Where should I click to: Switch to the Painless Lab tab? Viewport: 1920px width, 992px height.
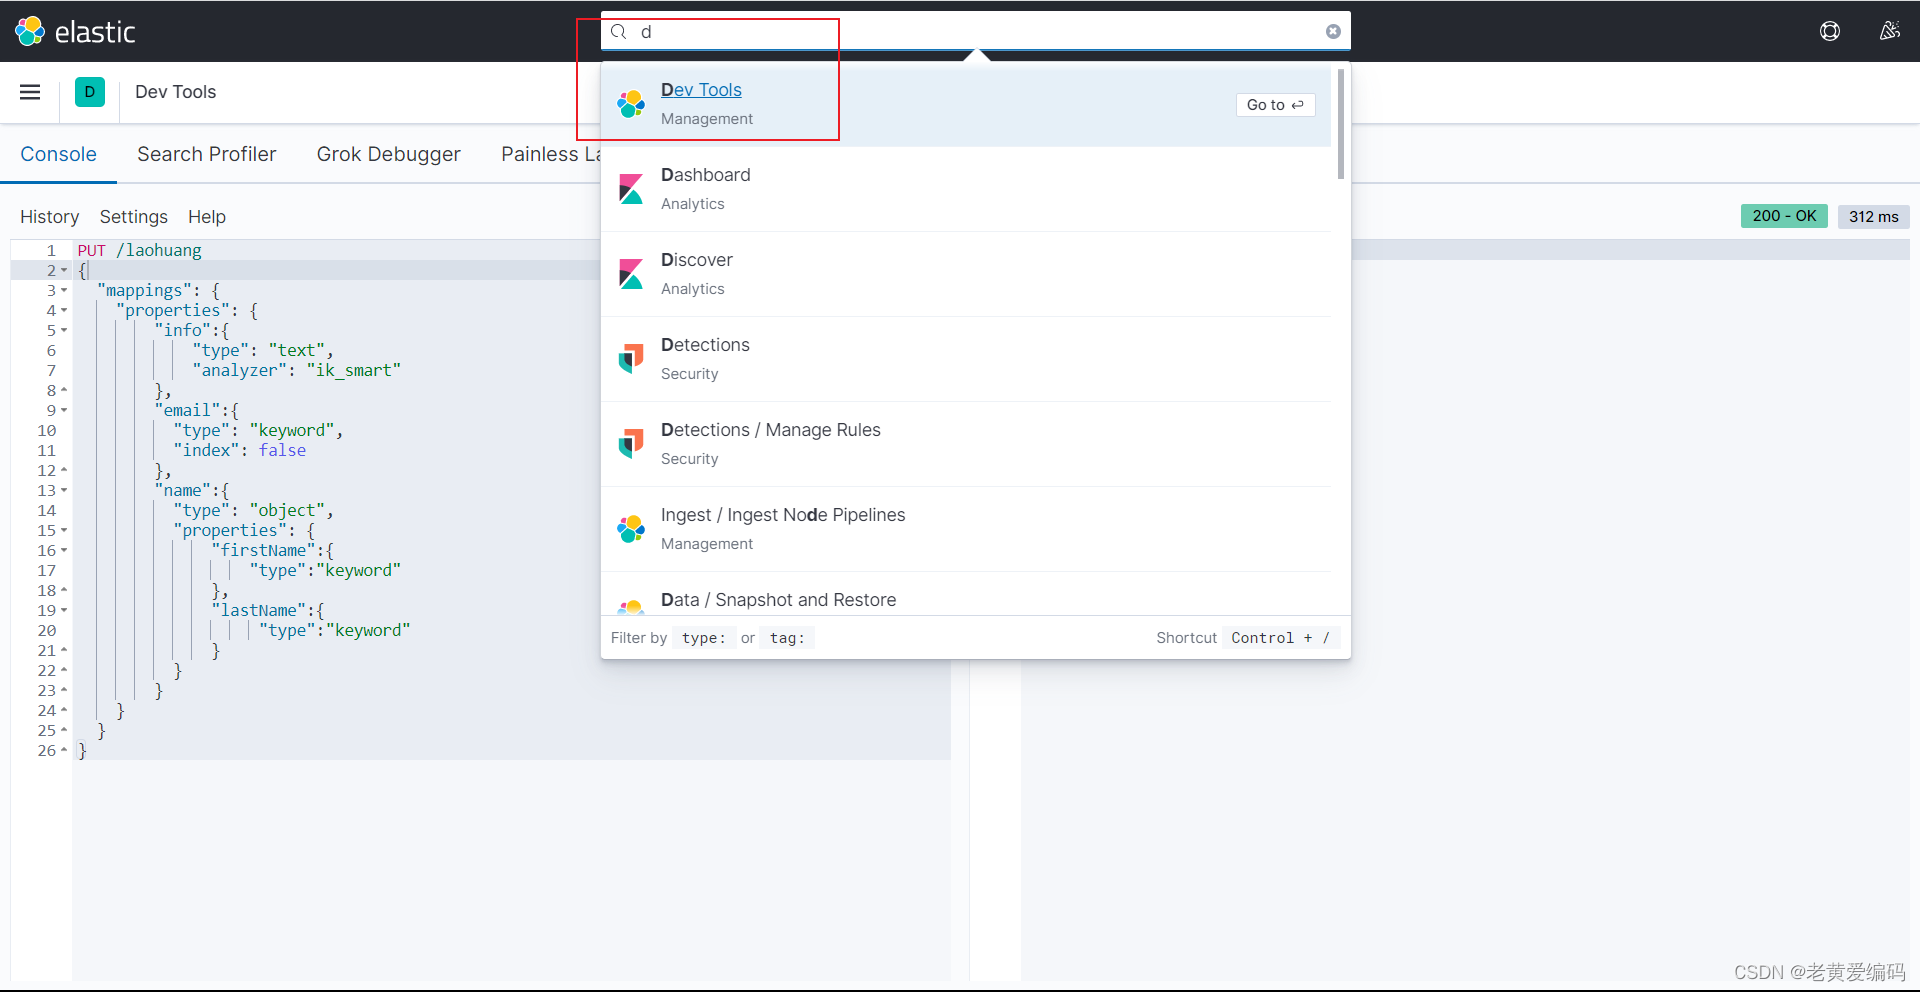(x=551, y=154)
